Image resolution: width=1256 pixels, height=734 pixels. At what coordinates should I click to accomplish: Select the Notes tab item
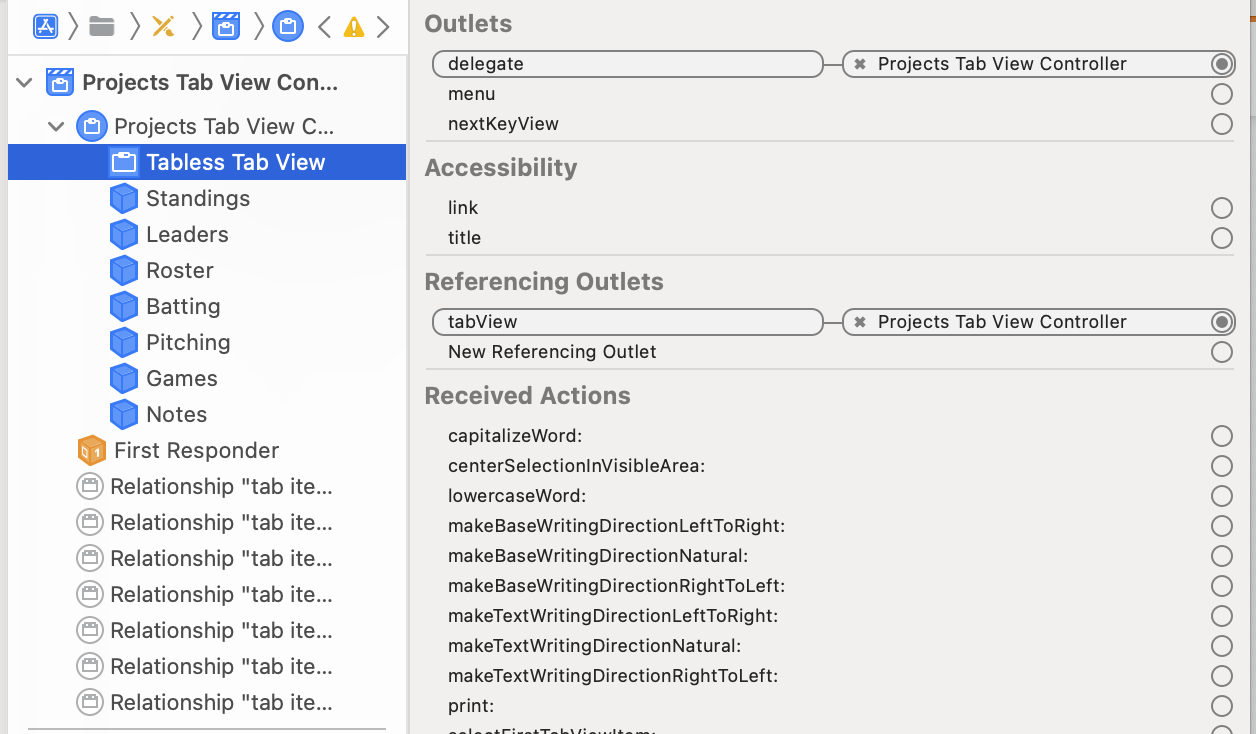(x=207, y=414)
